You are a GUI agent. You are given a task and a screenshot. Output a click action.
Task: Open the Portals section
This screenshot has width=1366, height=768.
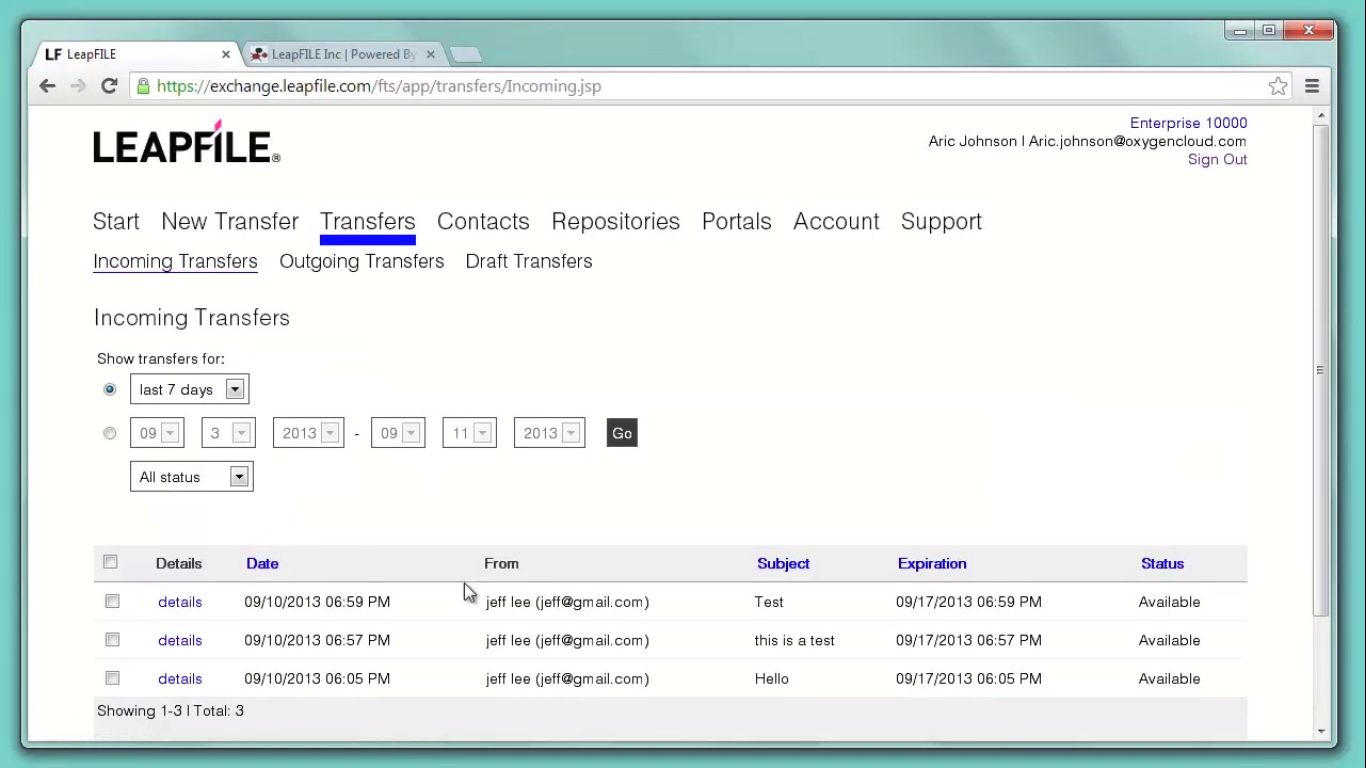click(x=737, y=221)
